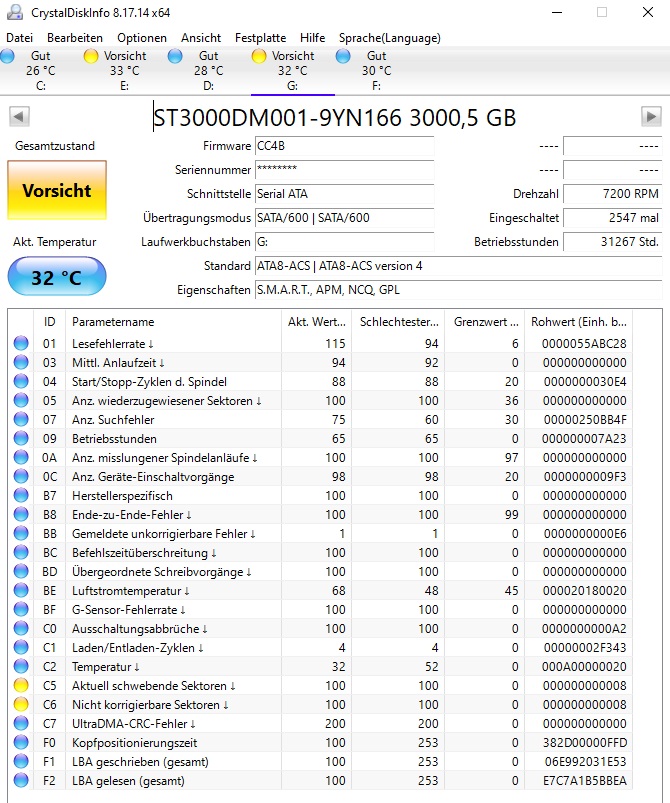
Task: Click status circle of G-Sensor-Fehlerrate row
Action: 21,609
